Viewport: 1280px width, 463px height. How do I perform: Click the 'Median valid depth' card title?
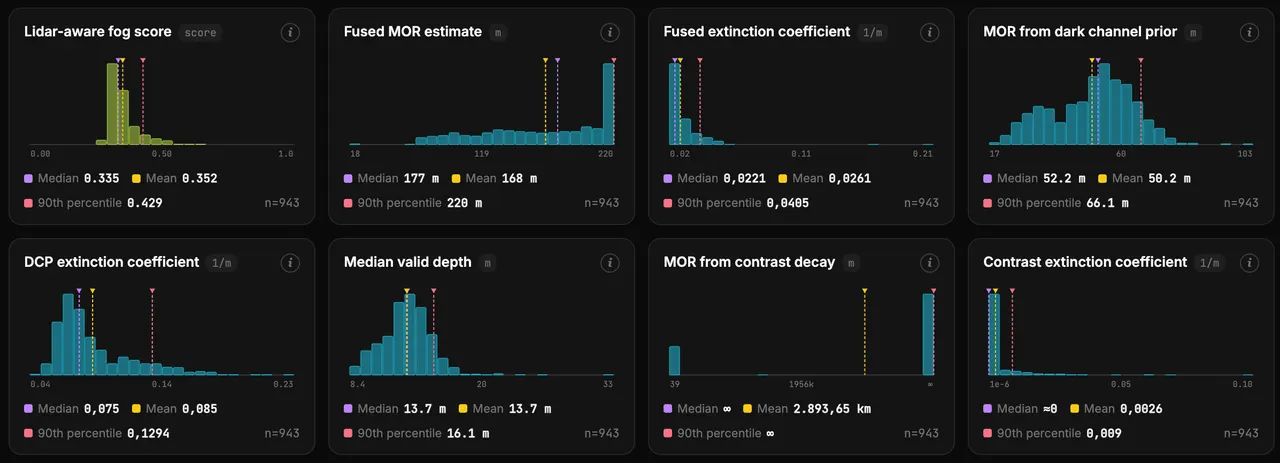coord(407,262)
